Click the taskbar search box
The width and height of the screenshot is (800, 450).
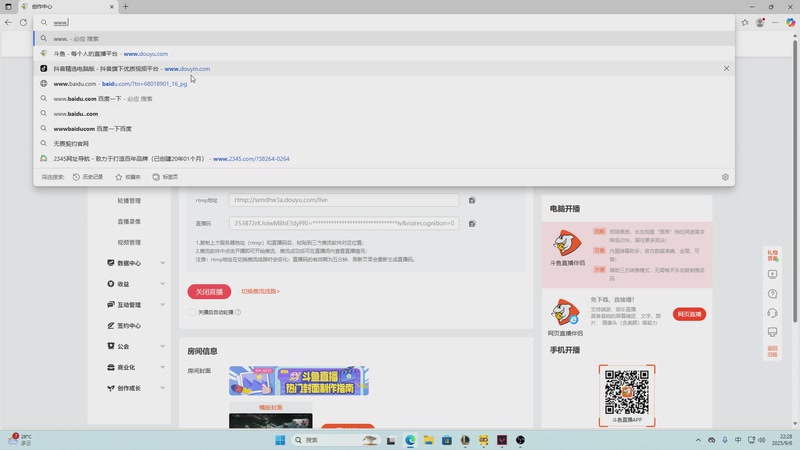point(335,440)
